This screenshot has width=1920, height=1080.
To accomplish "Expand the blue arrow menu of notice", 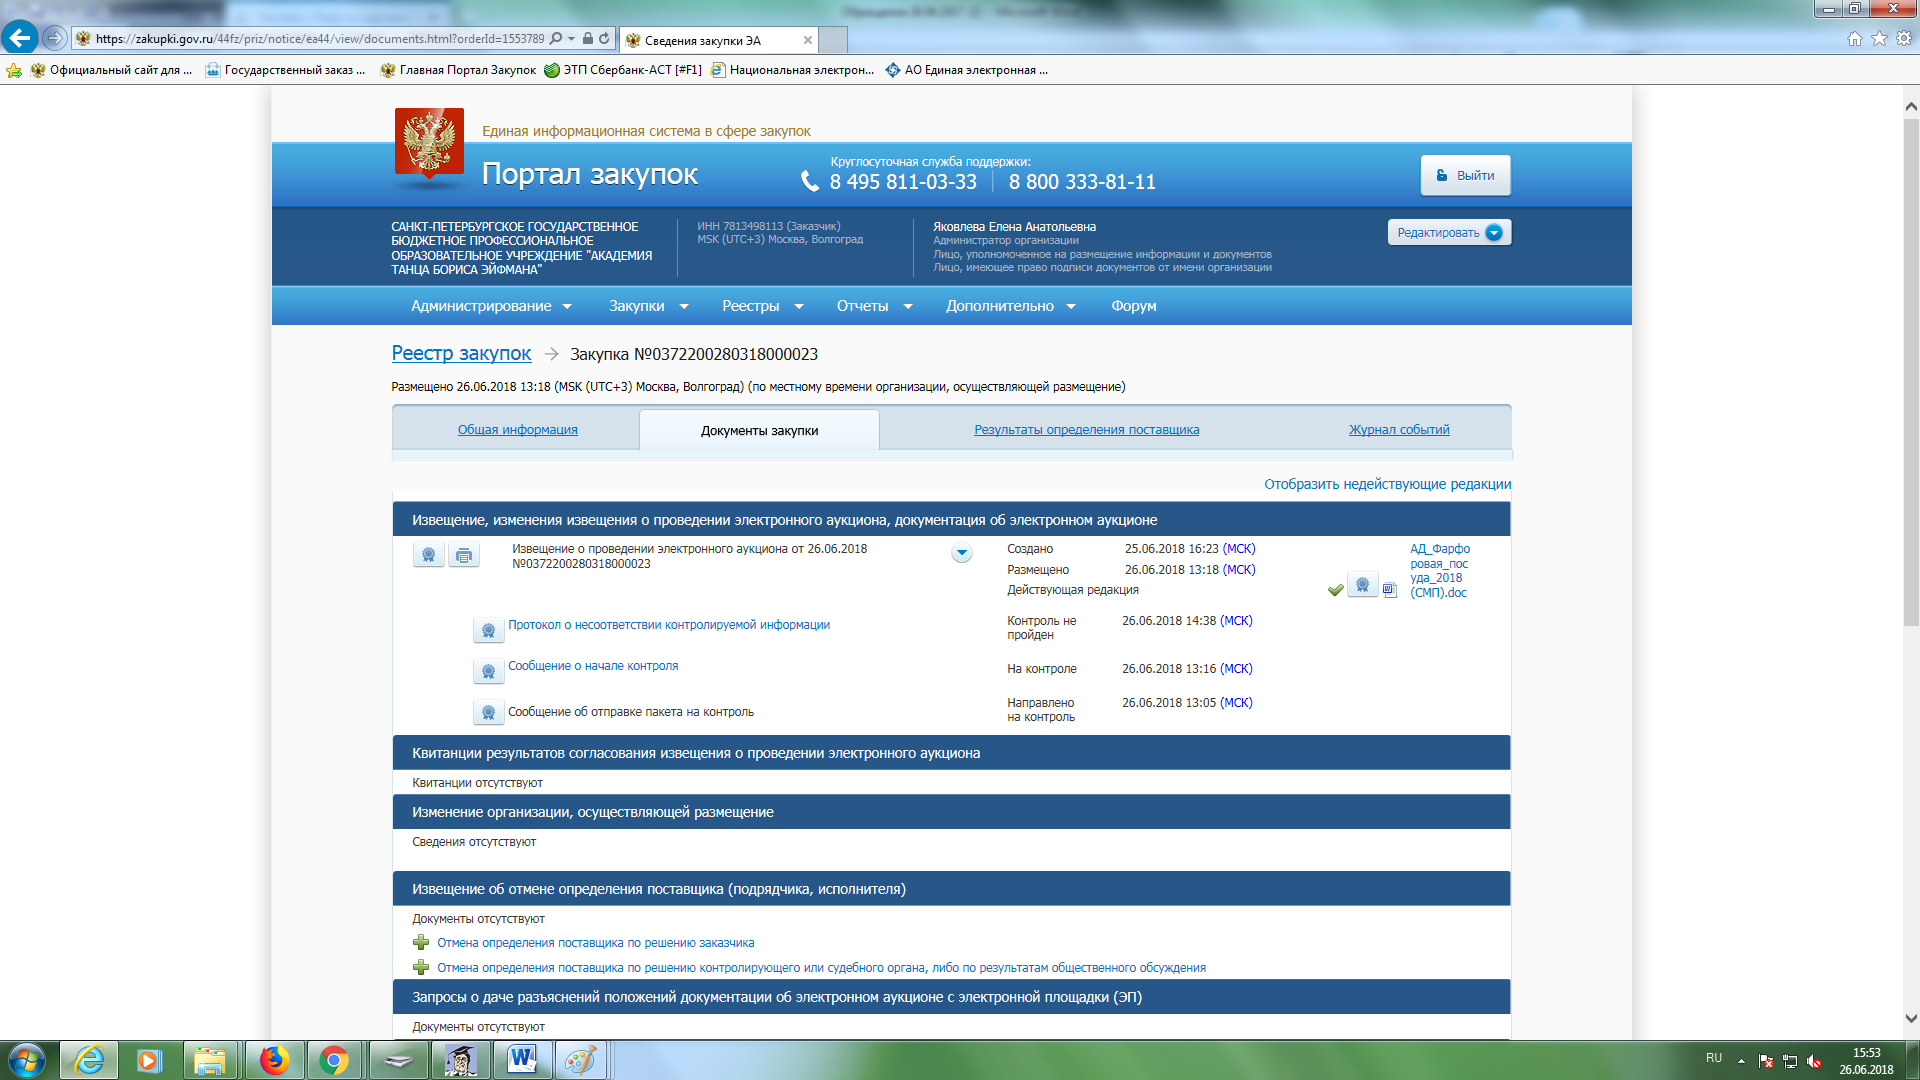I will click(x=961, y=553).
